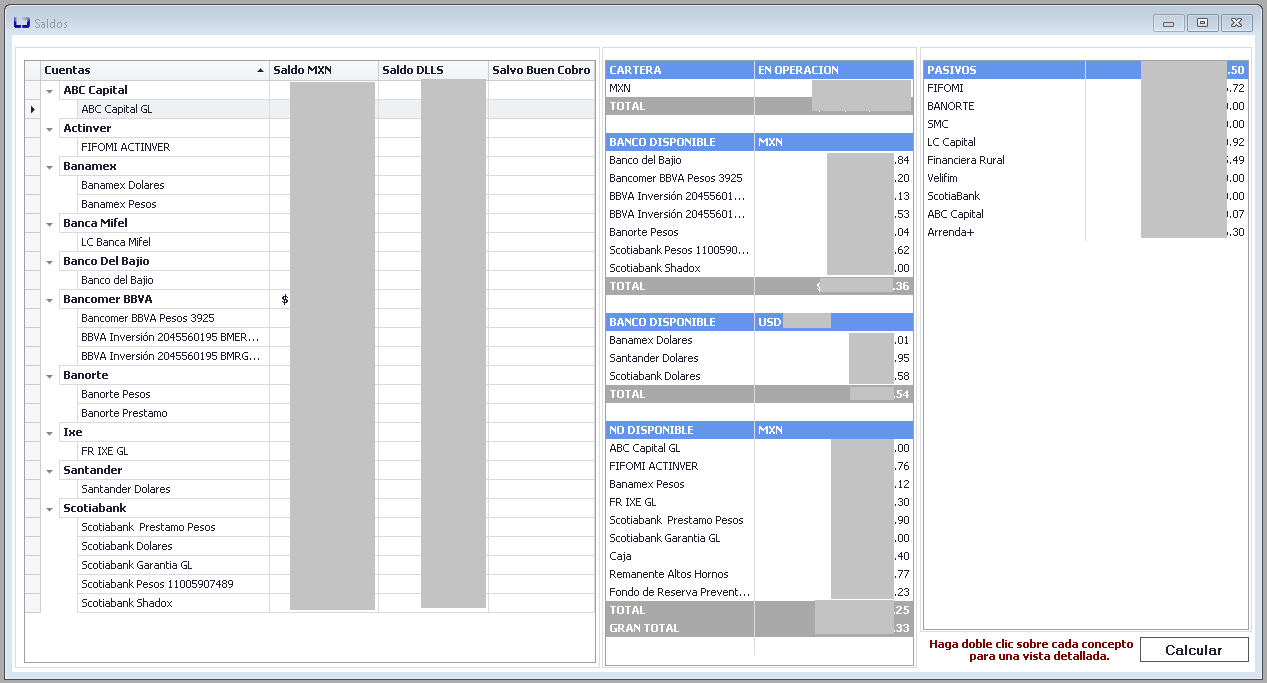Click Banco del Bajio under BANCO DISPONIBLE MXN
1267x683 pixels.
click(759, 160)
